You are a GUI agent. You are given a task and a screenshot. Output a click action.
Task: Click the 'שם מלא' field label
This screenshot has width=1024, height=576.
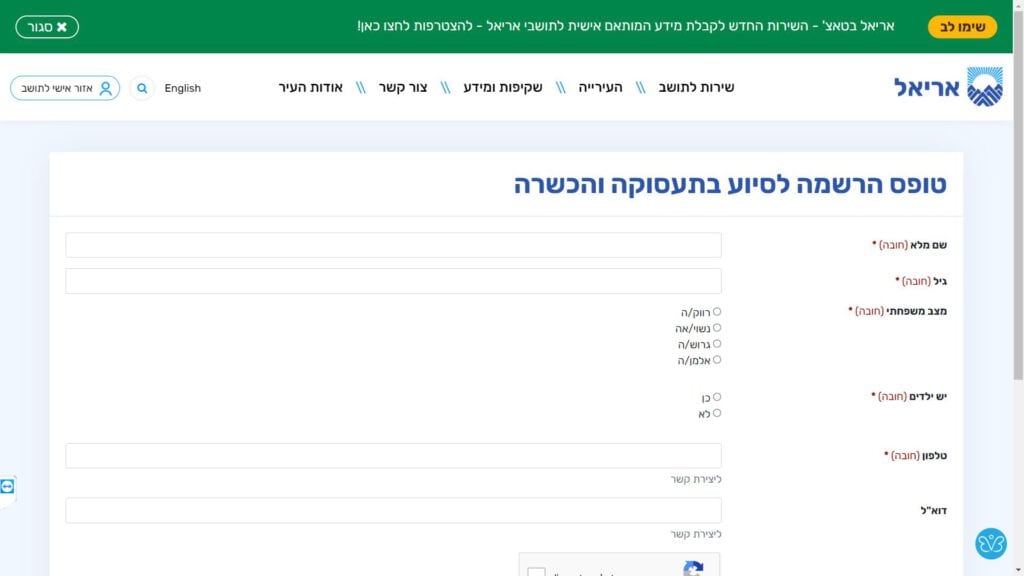929,245
